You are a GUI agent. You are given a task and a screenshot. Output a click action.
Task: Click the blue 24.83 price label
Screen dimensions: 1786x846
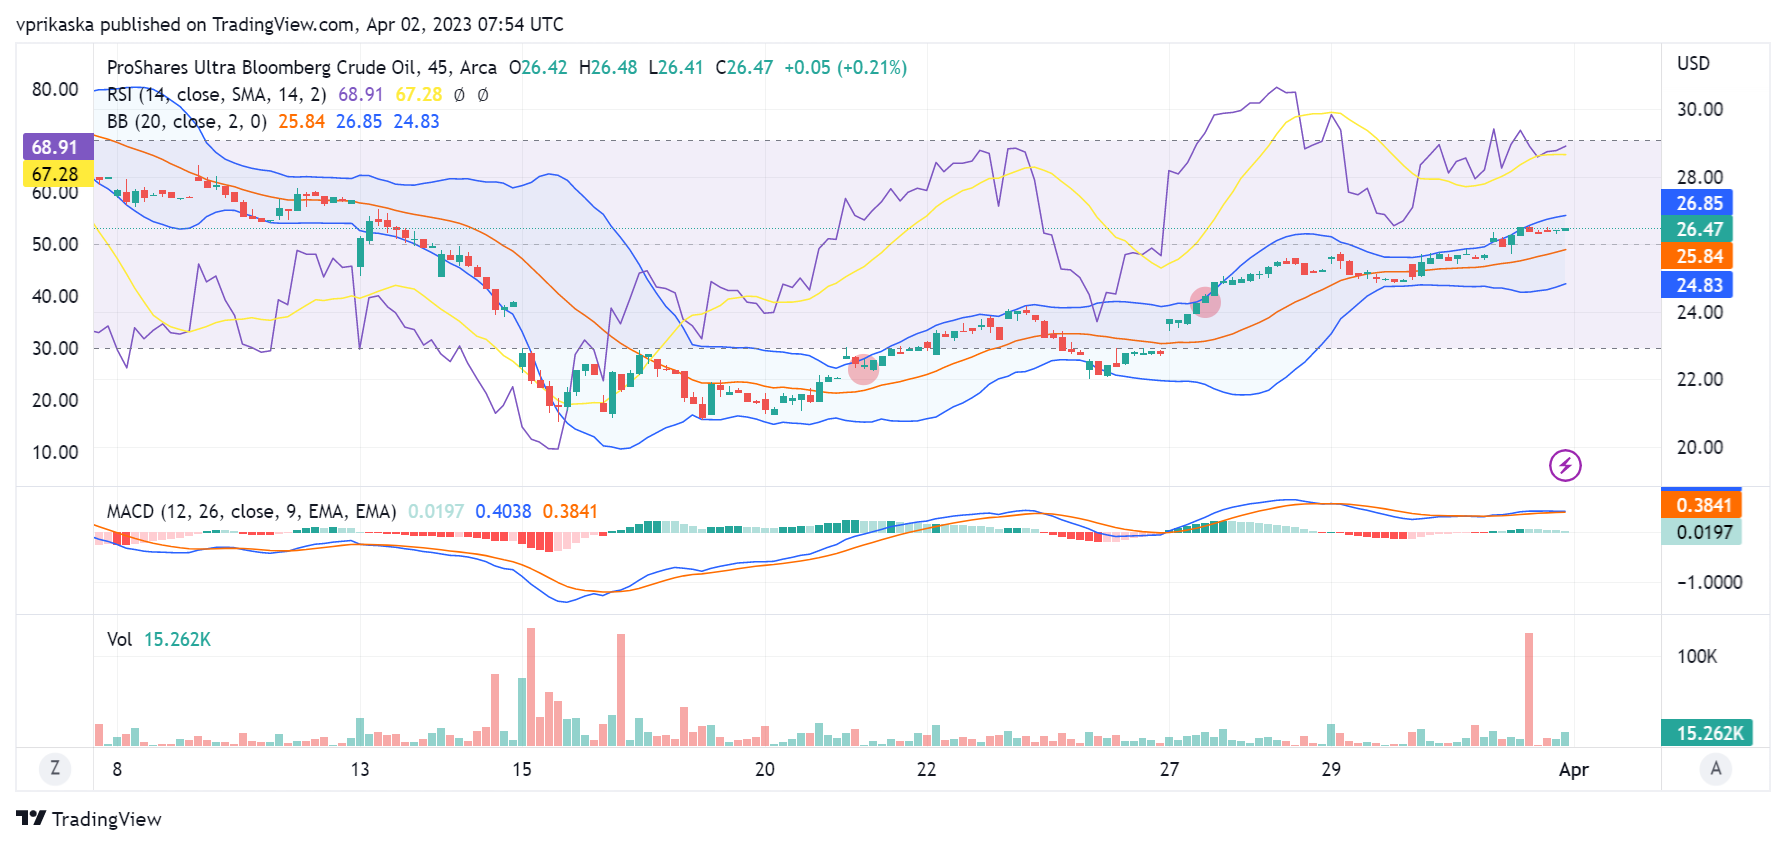[1697, 285]
